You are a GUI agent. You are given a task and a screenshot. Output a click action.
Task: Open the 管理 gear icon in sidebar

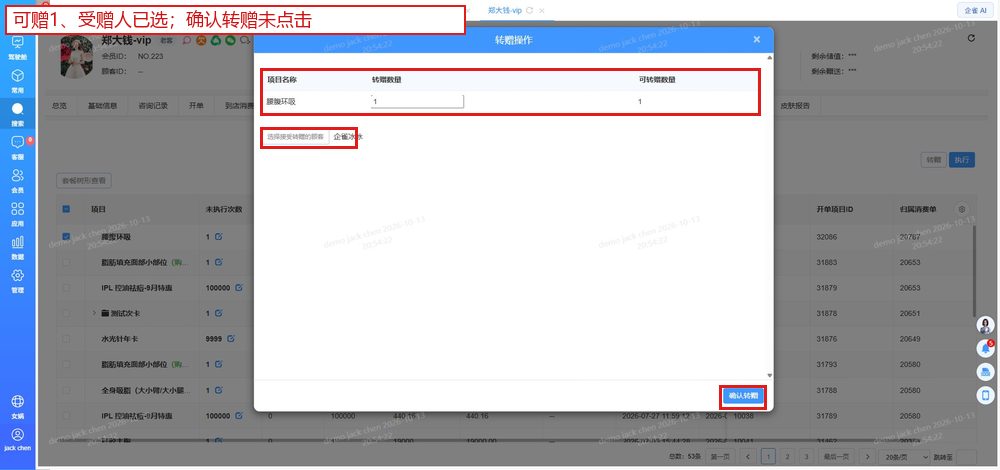tap(18, 275)
